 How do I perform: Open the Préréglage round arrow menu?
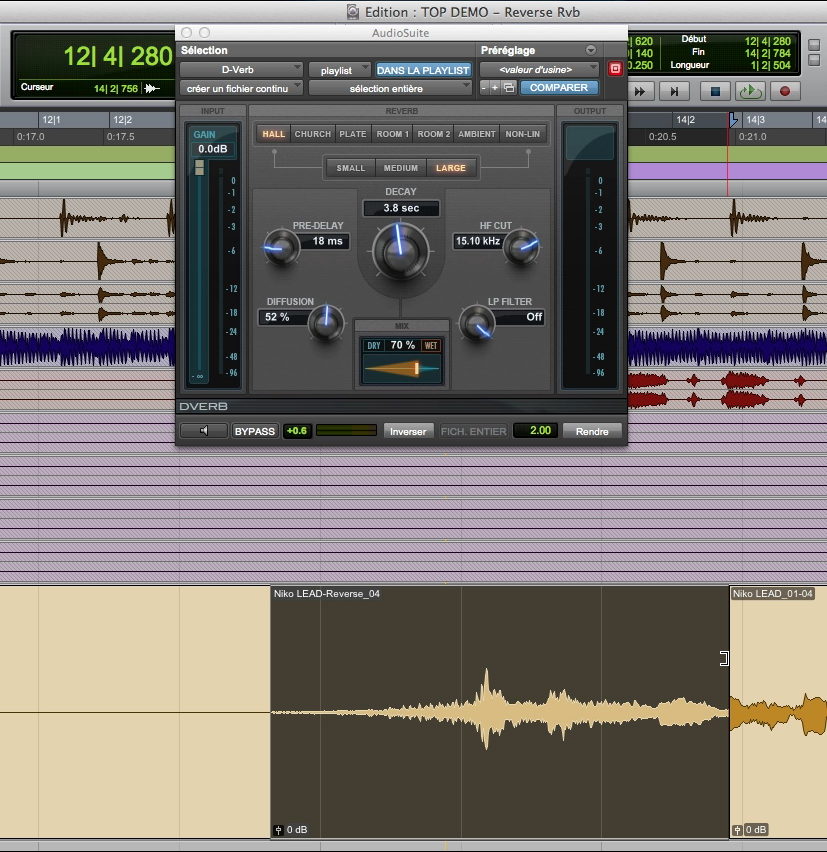(x=591, y=50)
